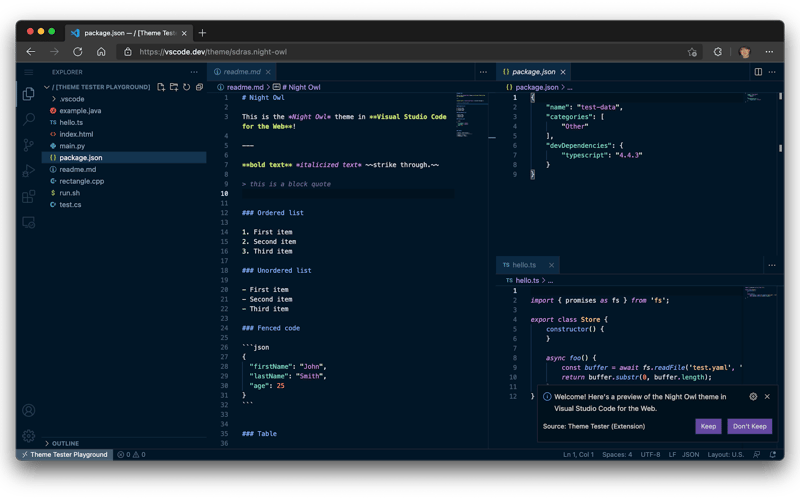Viewport: 800px width, 500px height.
Task: Select the package.json editor tab
Action: 534,72
